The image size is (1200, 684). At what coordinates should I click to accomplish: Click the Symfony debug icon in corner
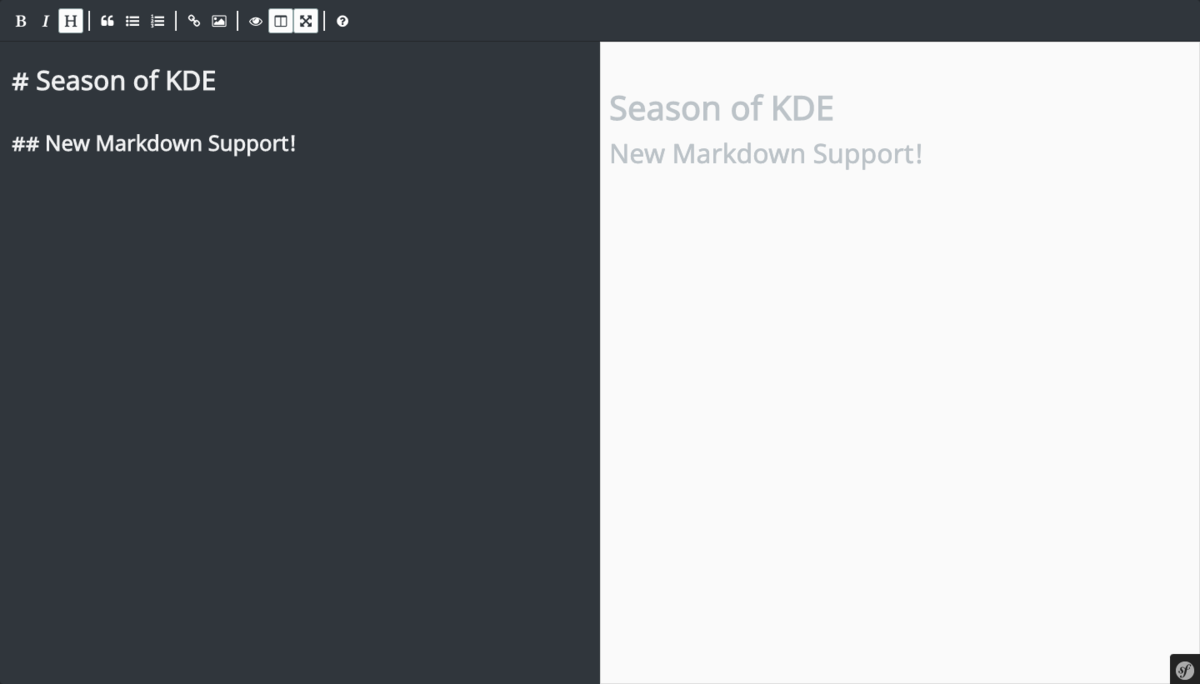point(1184,670)
